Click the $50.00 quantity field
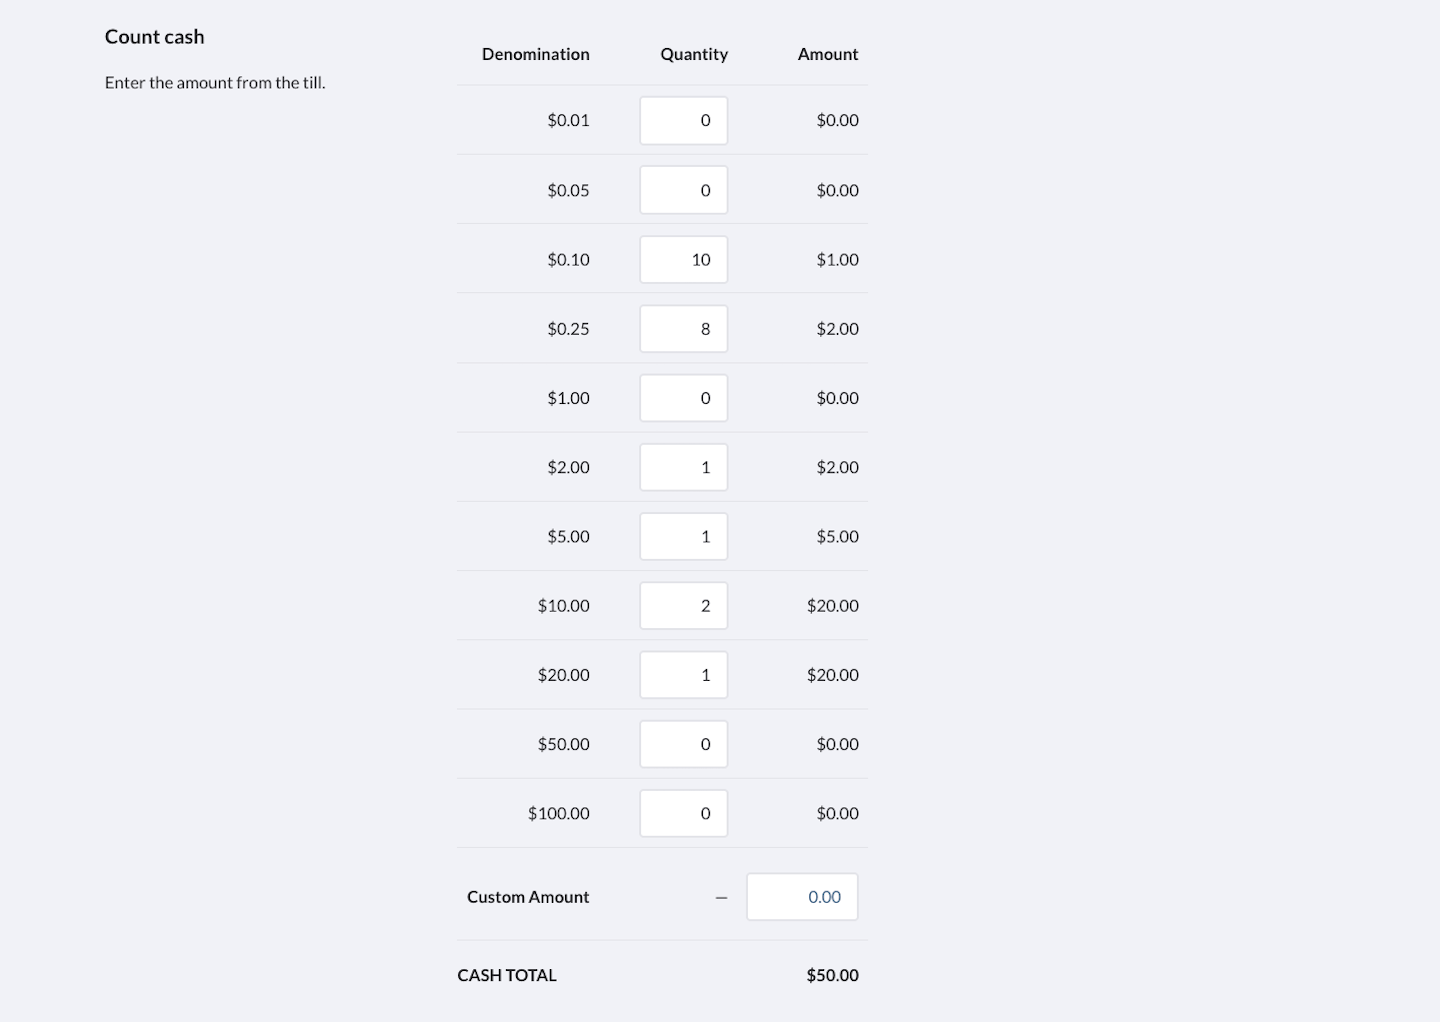1440x1022 pixels. 683,743
